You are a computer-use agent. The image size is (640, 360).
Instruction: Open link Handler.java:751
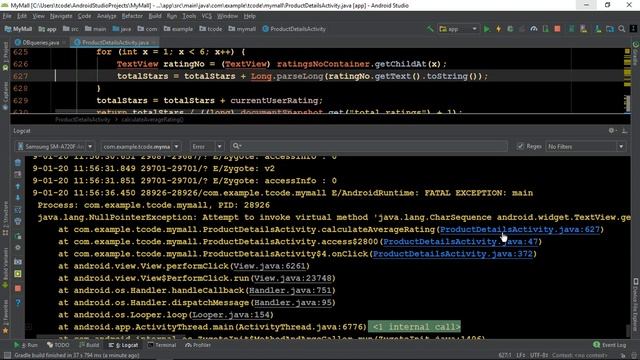tap(290, 290)
